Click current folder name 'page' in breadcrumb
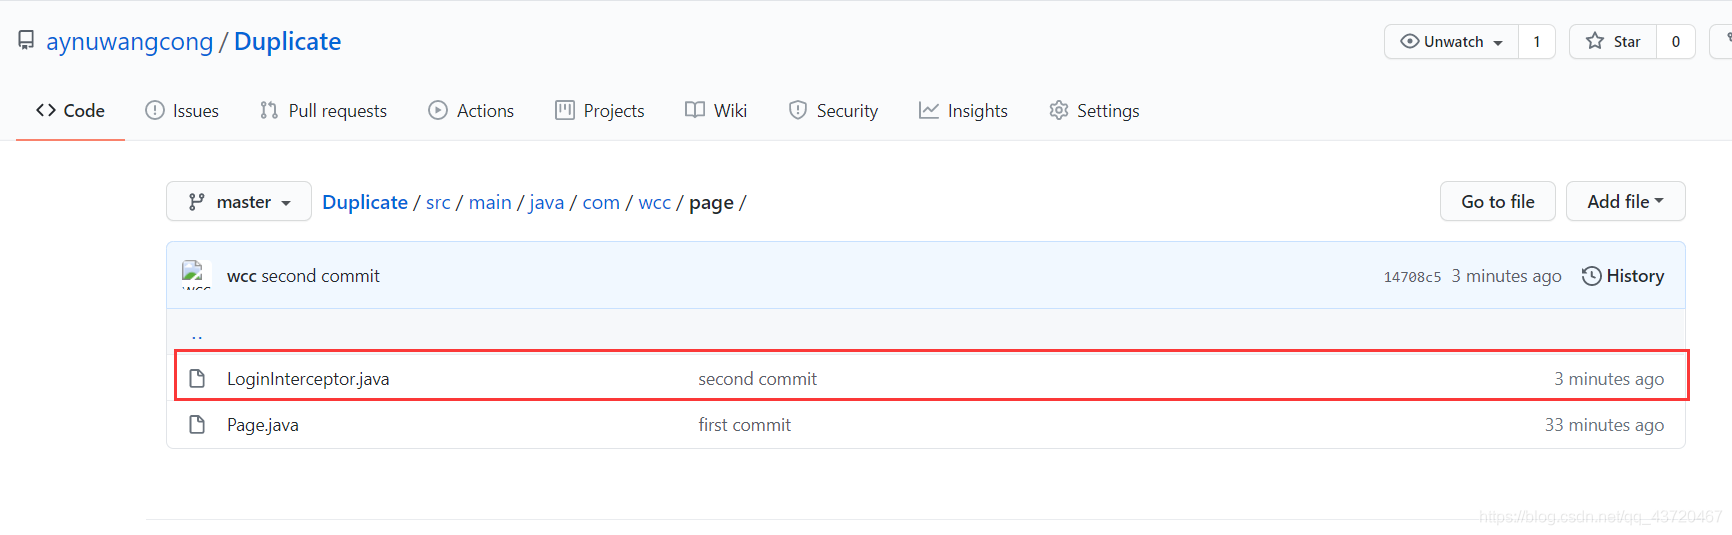The height and width of the screenshot is (535, 1732). point(711,203)
